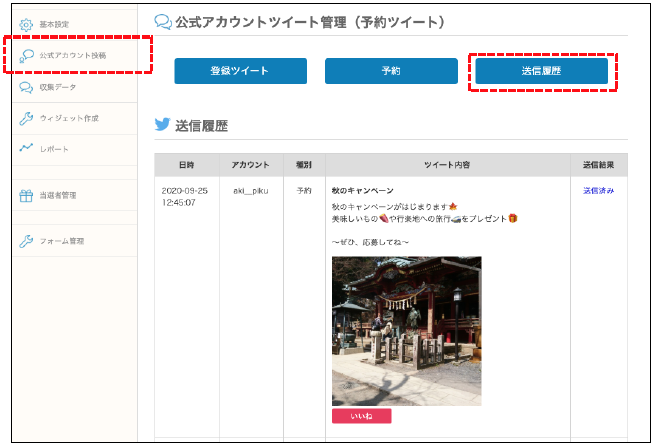
Task: Go to ウィジェット作成 menu item
Action: click(x=75, y=119)
